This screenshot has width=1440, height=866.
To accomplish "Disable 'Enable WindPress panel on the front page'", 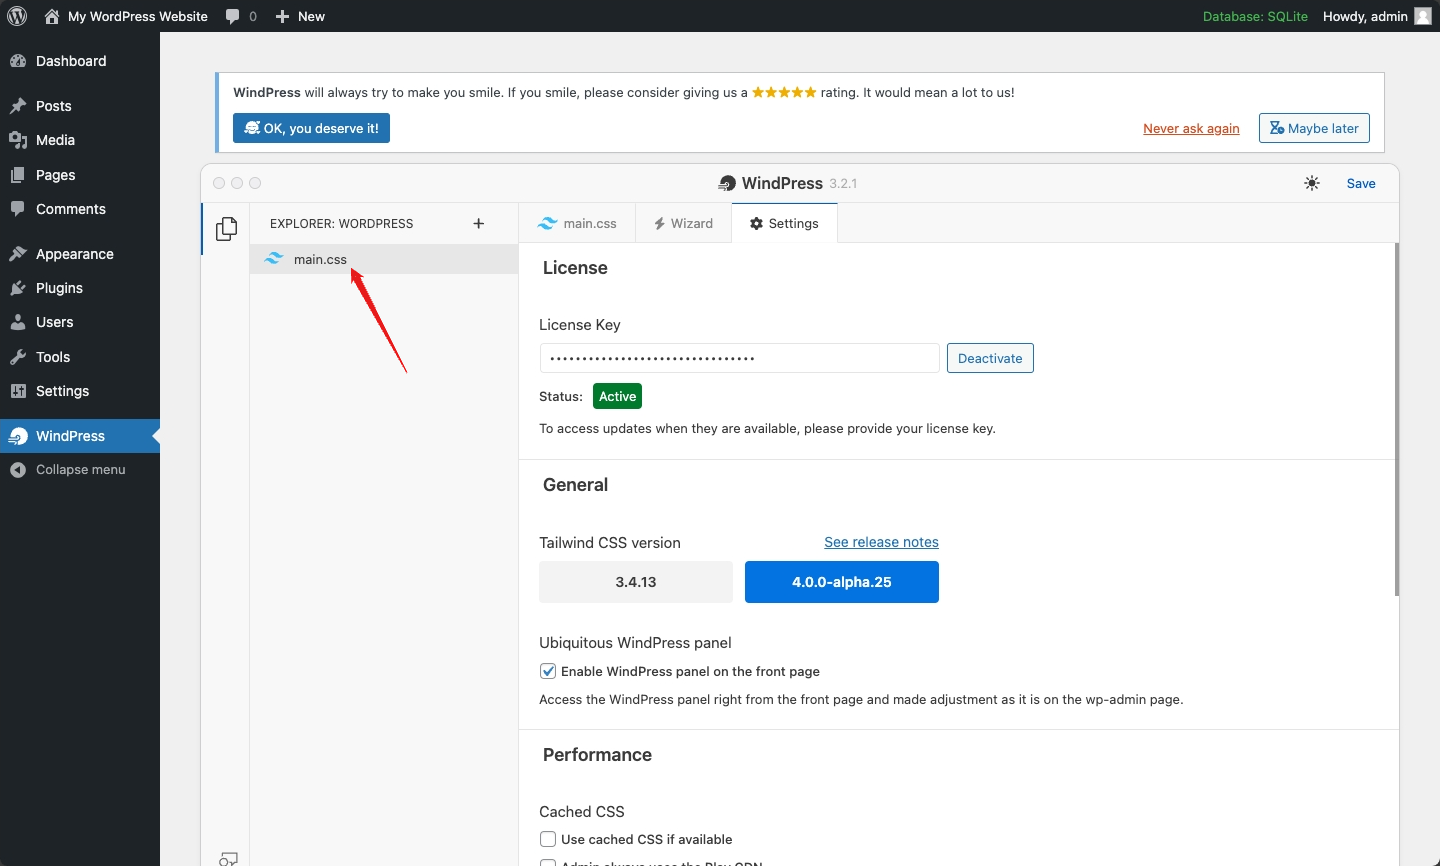I will click(x=548, y=671).
